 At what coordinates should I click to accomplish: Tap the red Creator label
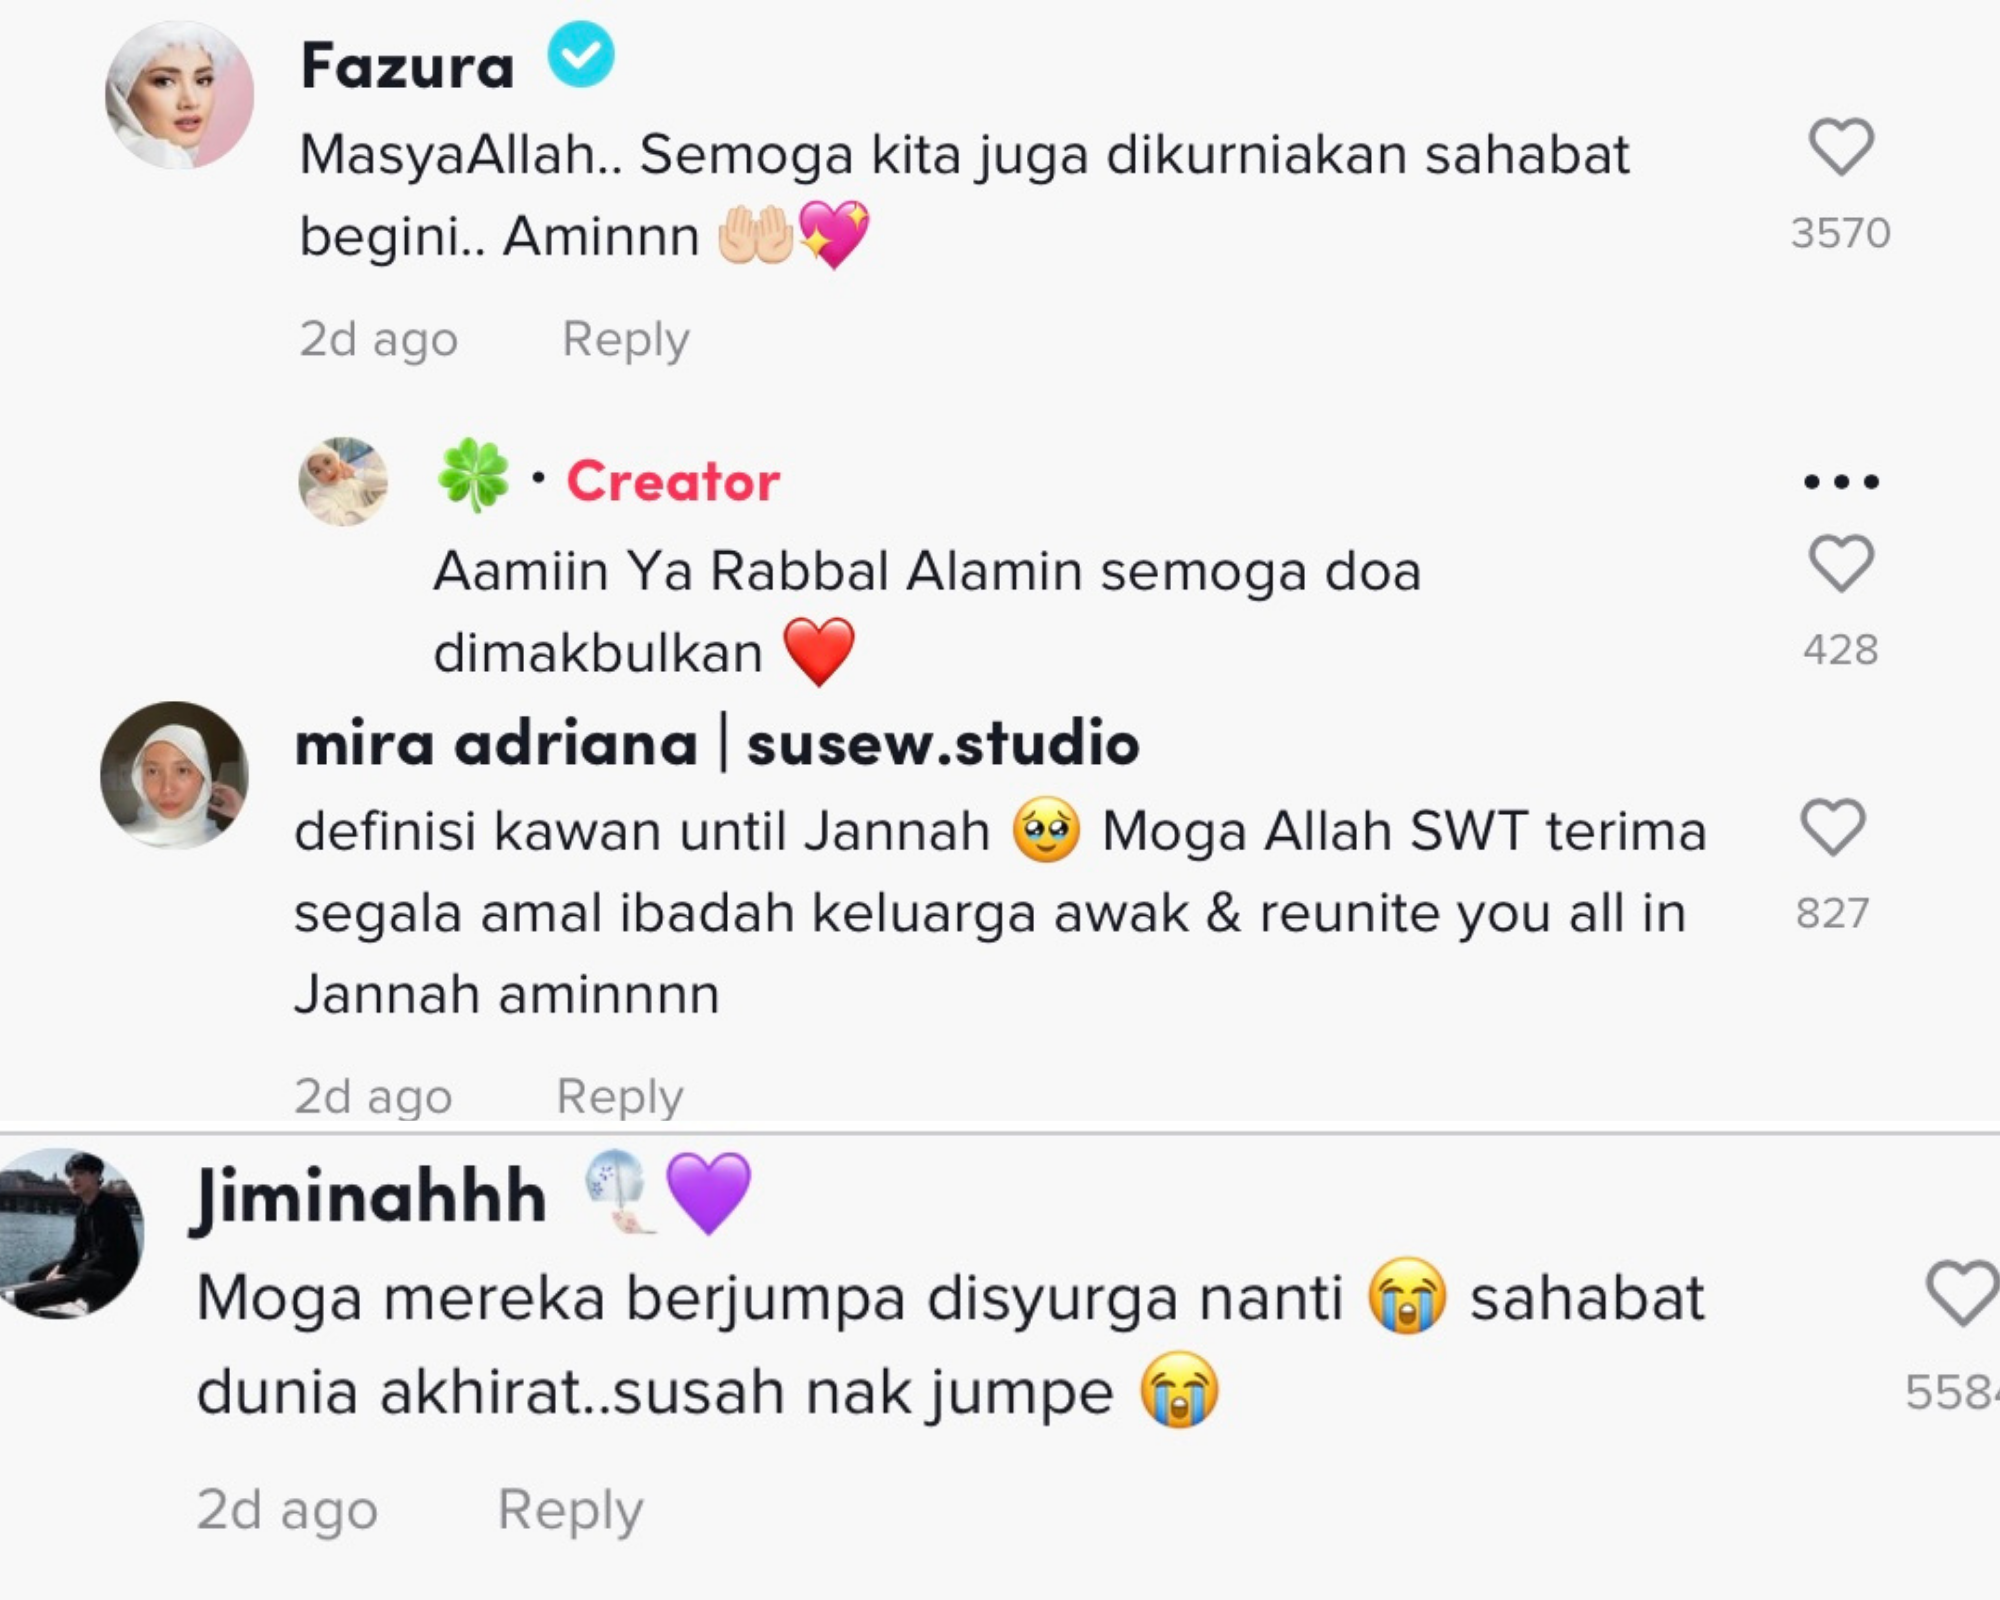[x=673, y=481]
